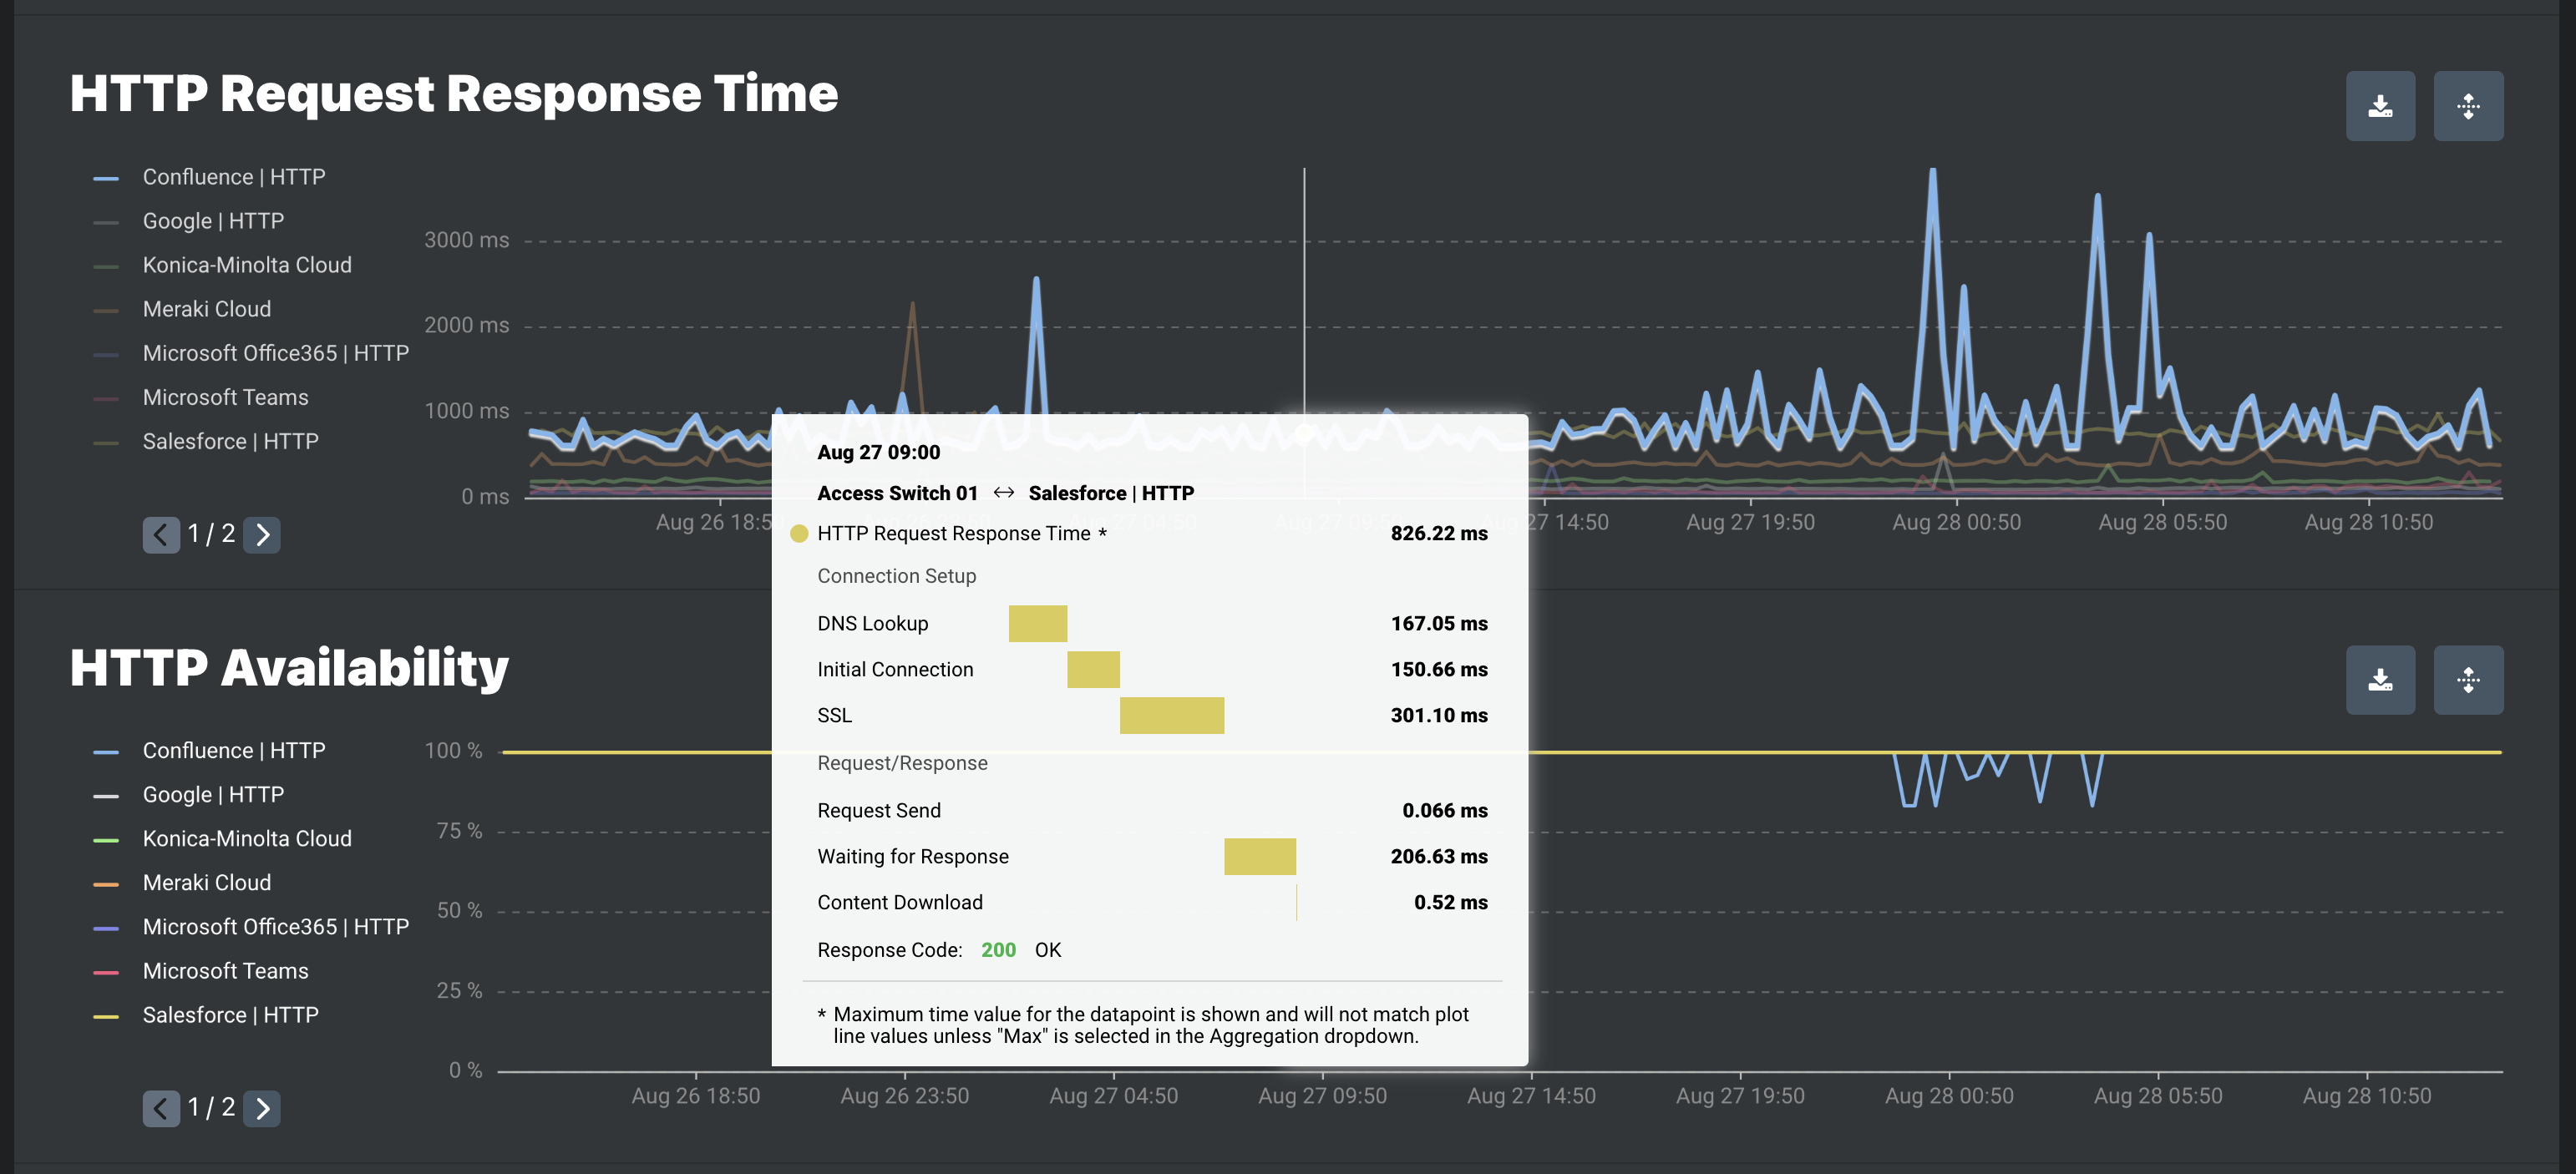Click the Request Send 0.066 ms value

click(x=1444, y=810)
